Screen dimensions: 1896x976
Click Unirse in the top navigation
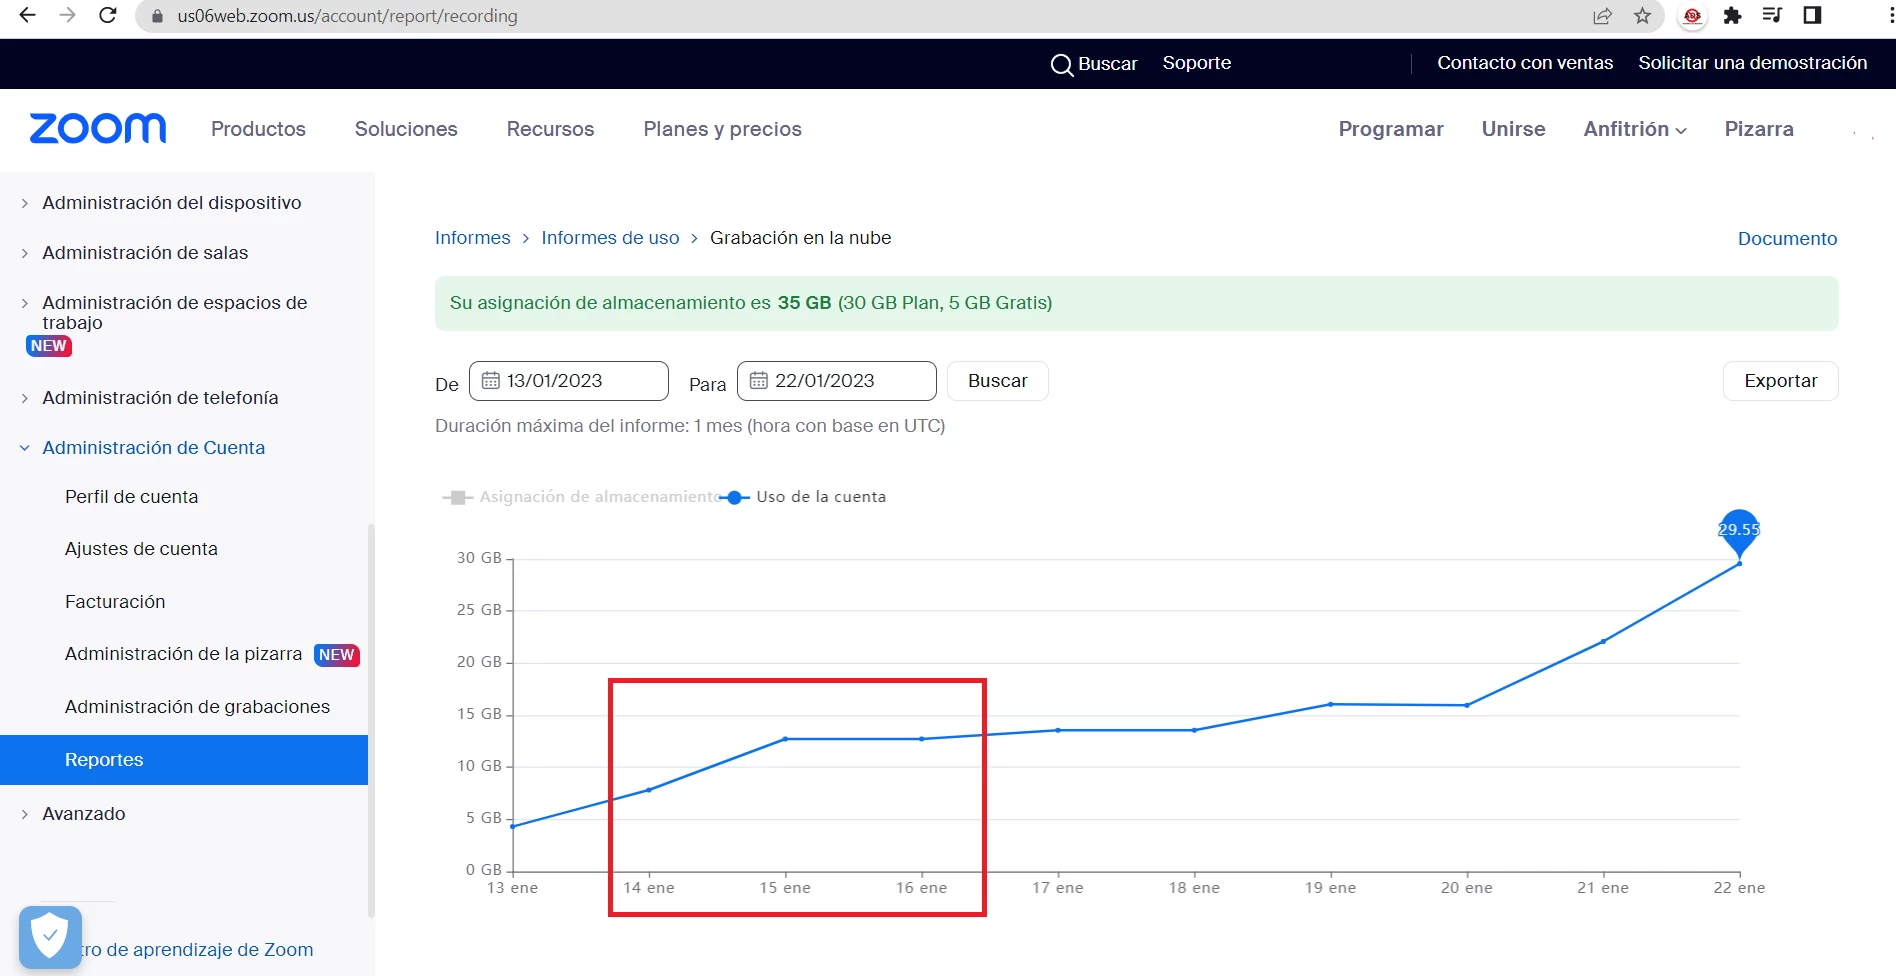point(1513,129)
